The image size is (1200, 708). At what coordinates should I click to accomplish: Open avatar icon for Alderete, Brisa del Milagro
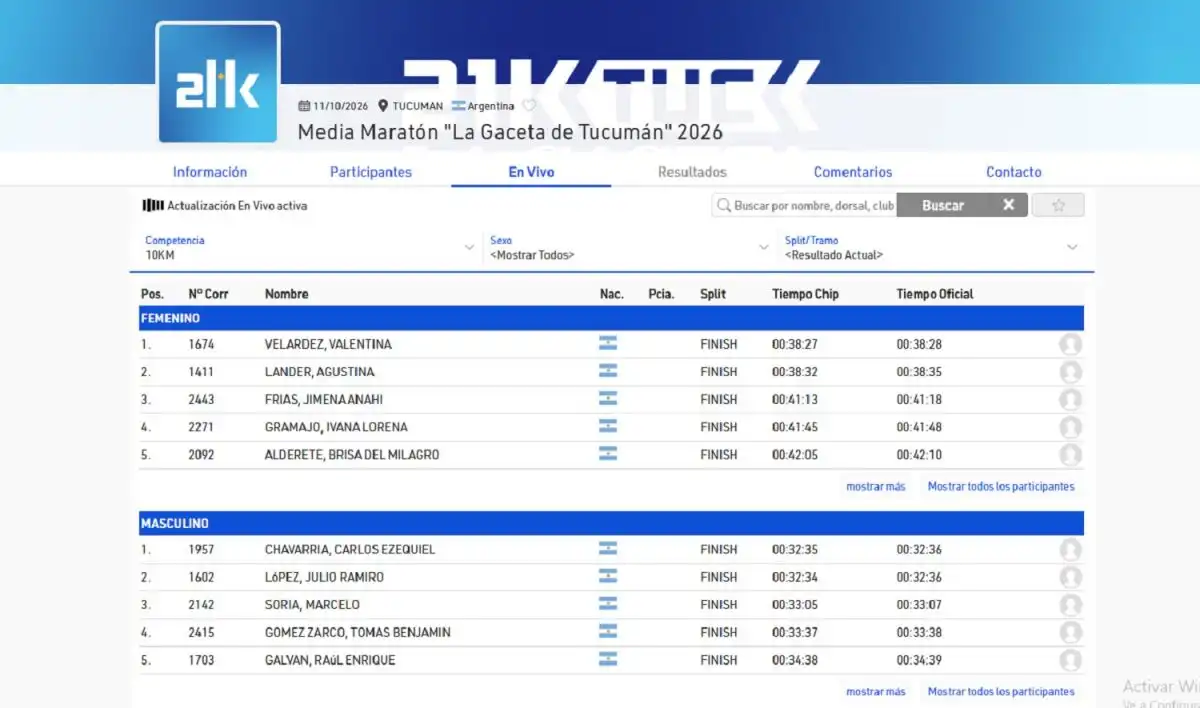[x=1070, y=455]
